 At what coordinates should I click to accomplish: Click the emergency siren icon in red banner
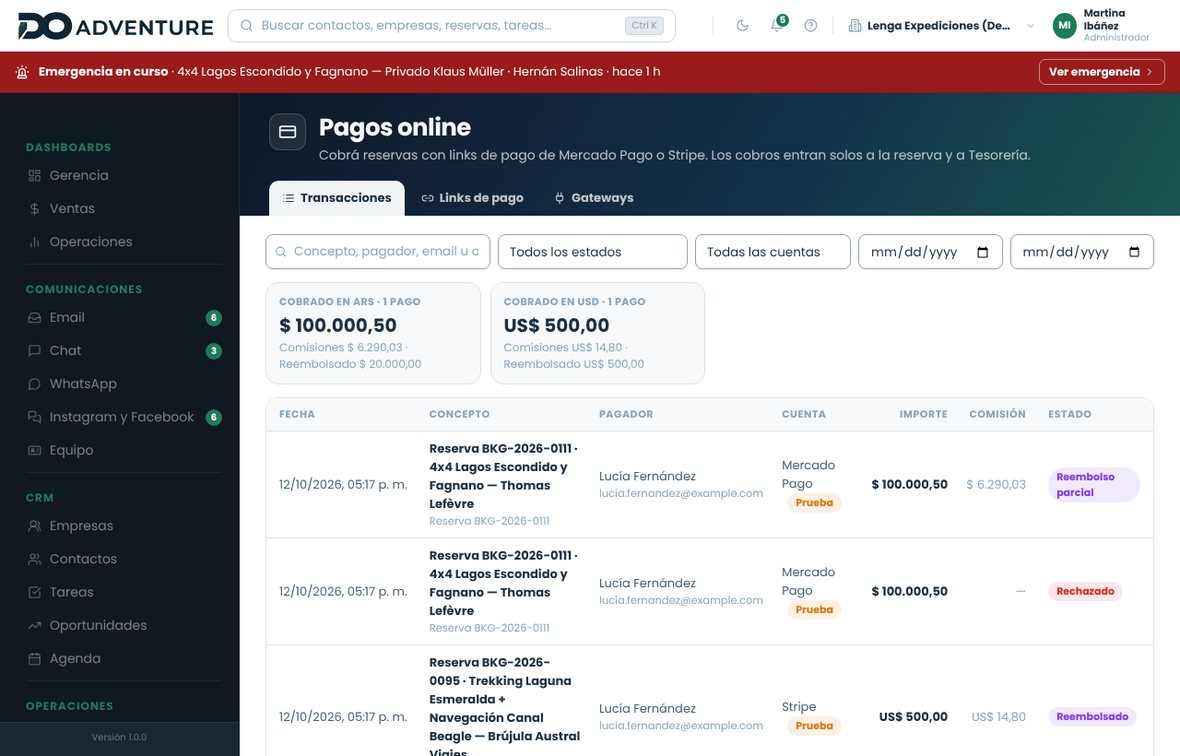coord(23,72)
